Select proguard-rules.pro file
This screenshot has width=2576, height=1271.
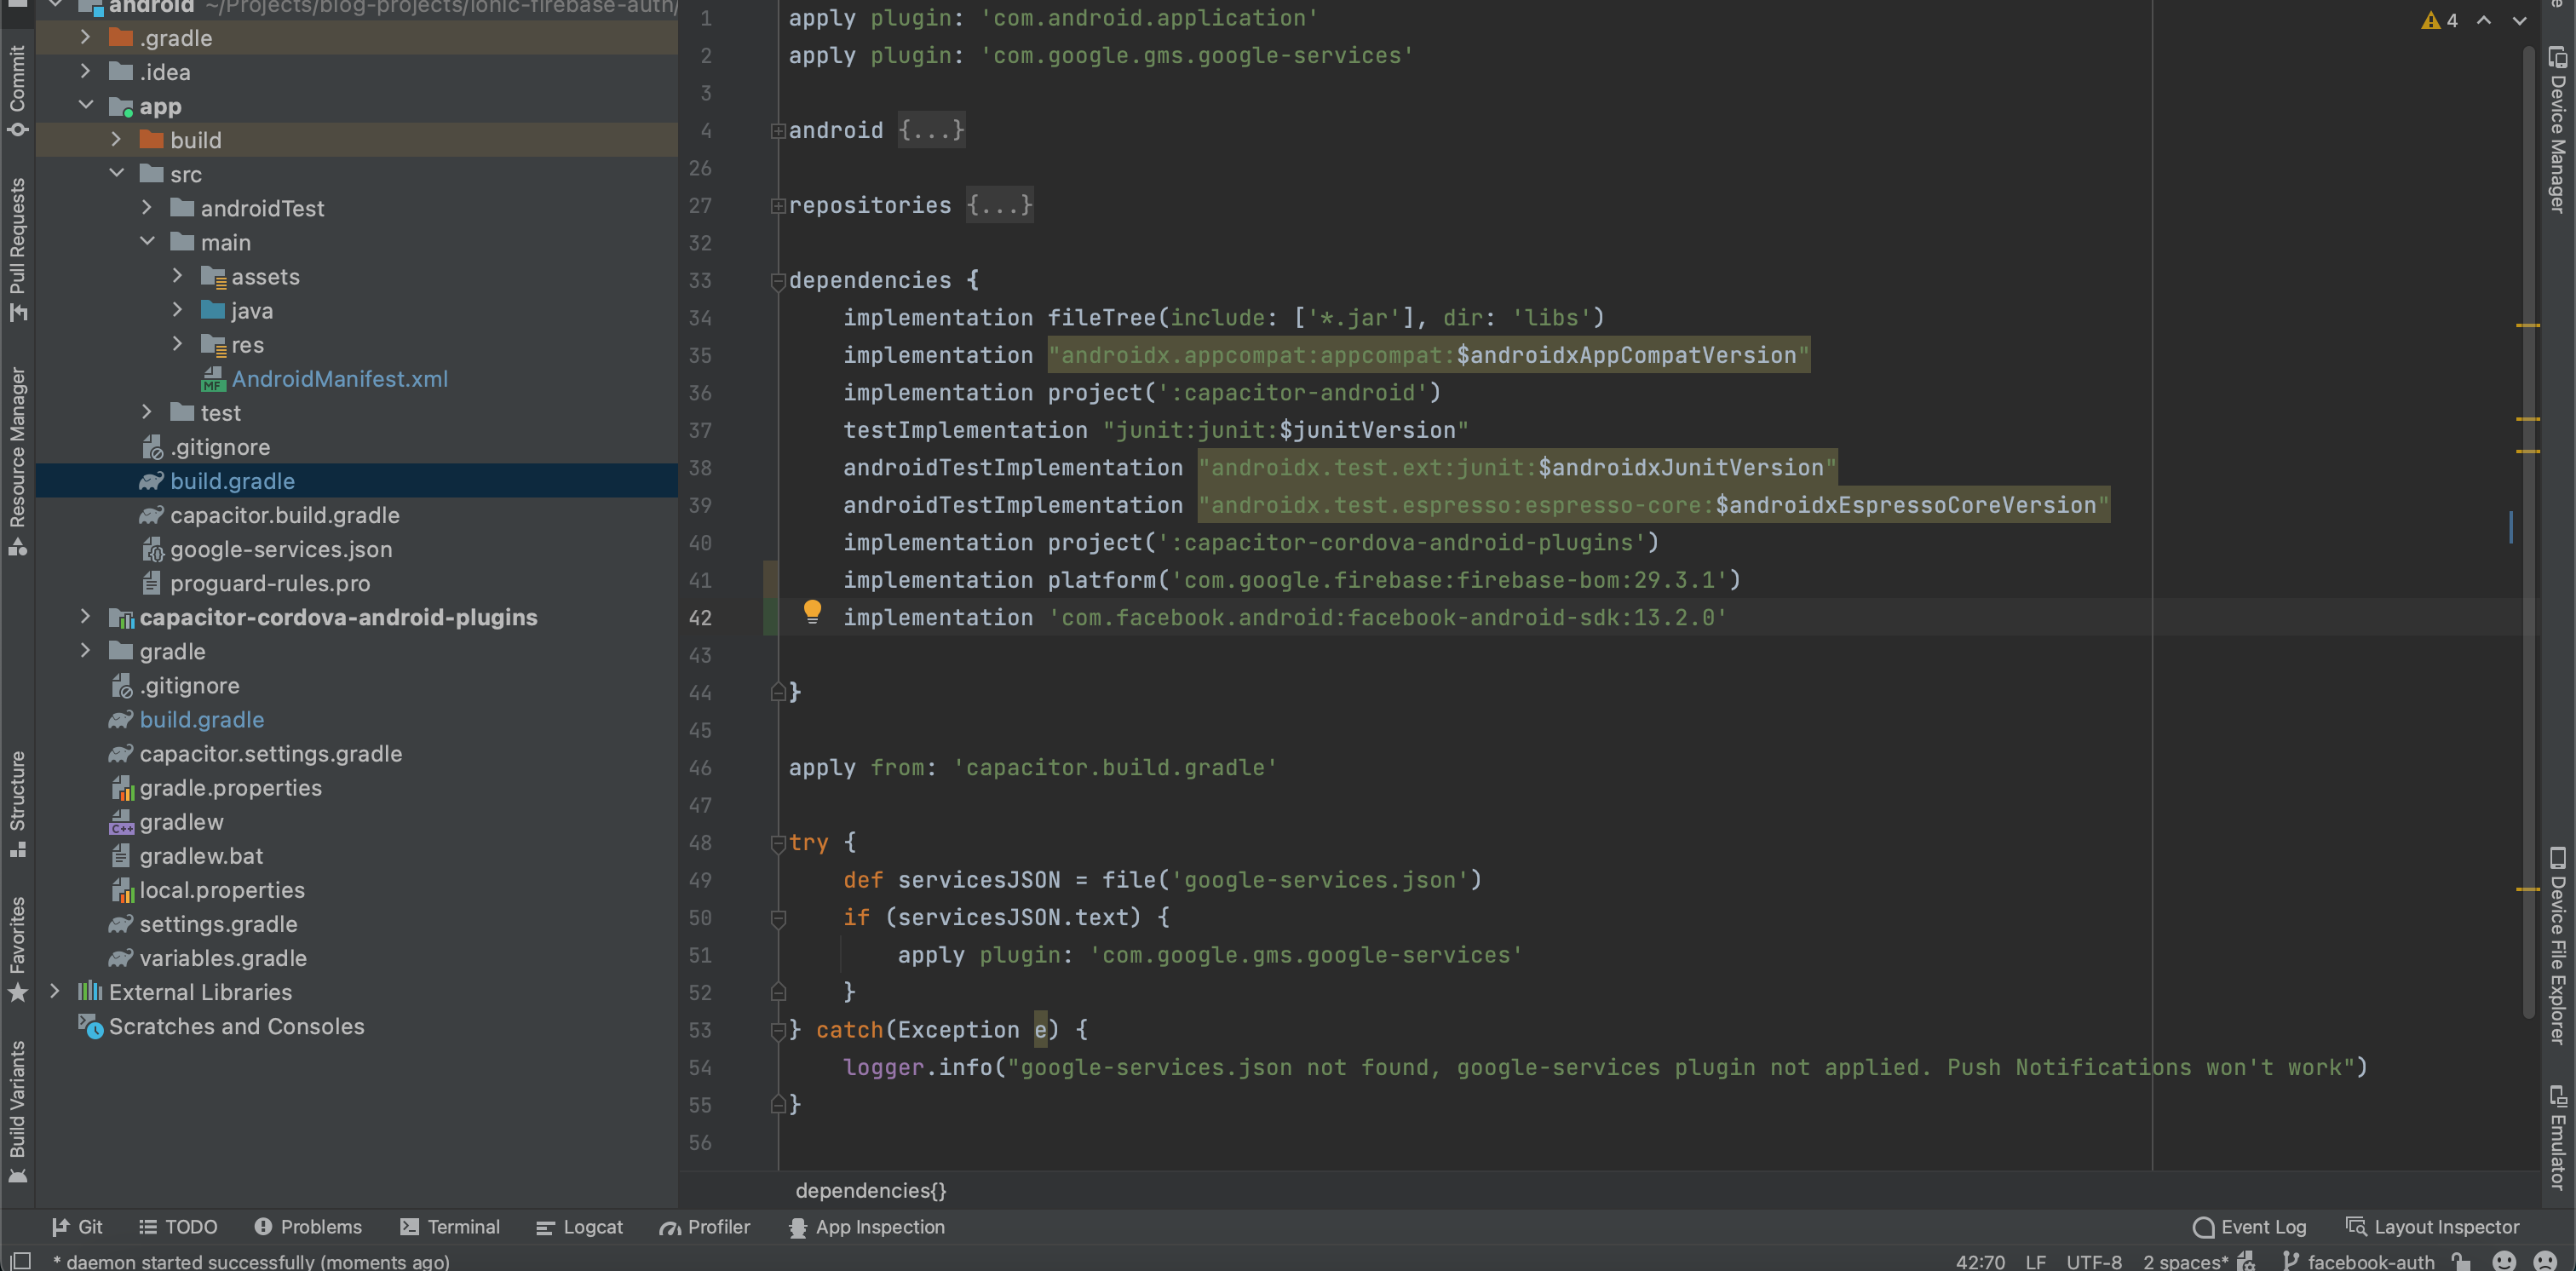coord(256,583)
